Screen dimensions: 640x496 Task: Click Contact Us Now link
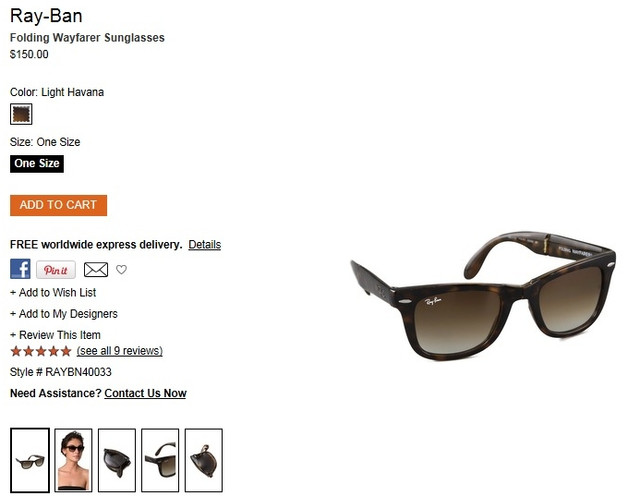tap(145, 393)
